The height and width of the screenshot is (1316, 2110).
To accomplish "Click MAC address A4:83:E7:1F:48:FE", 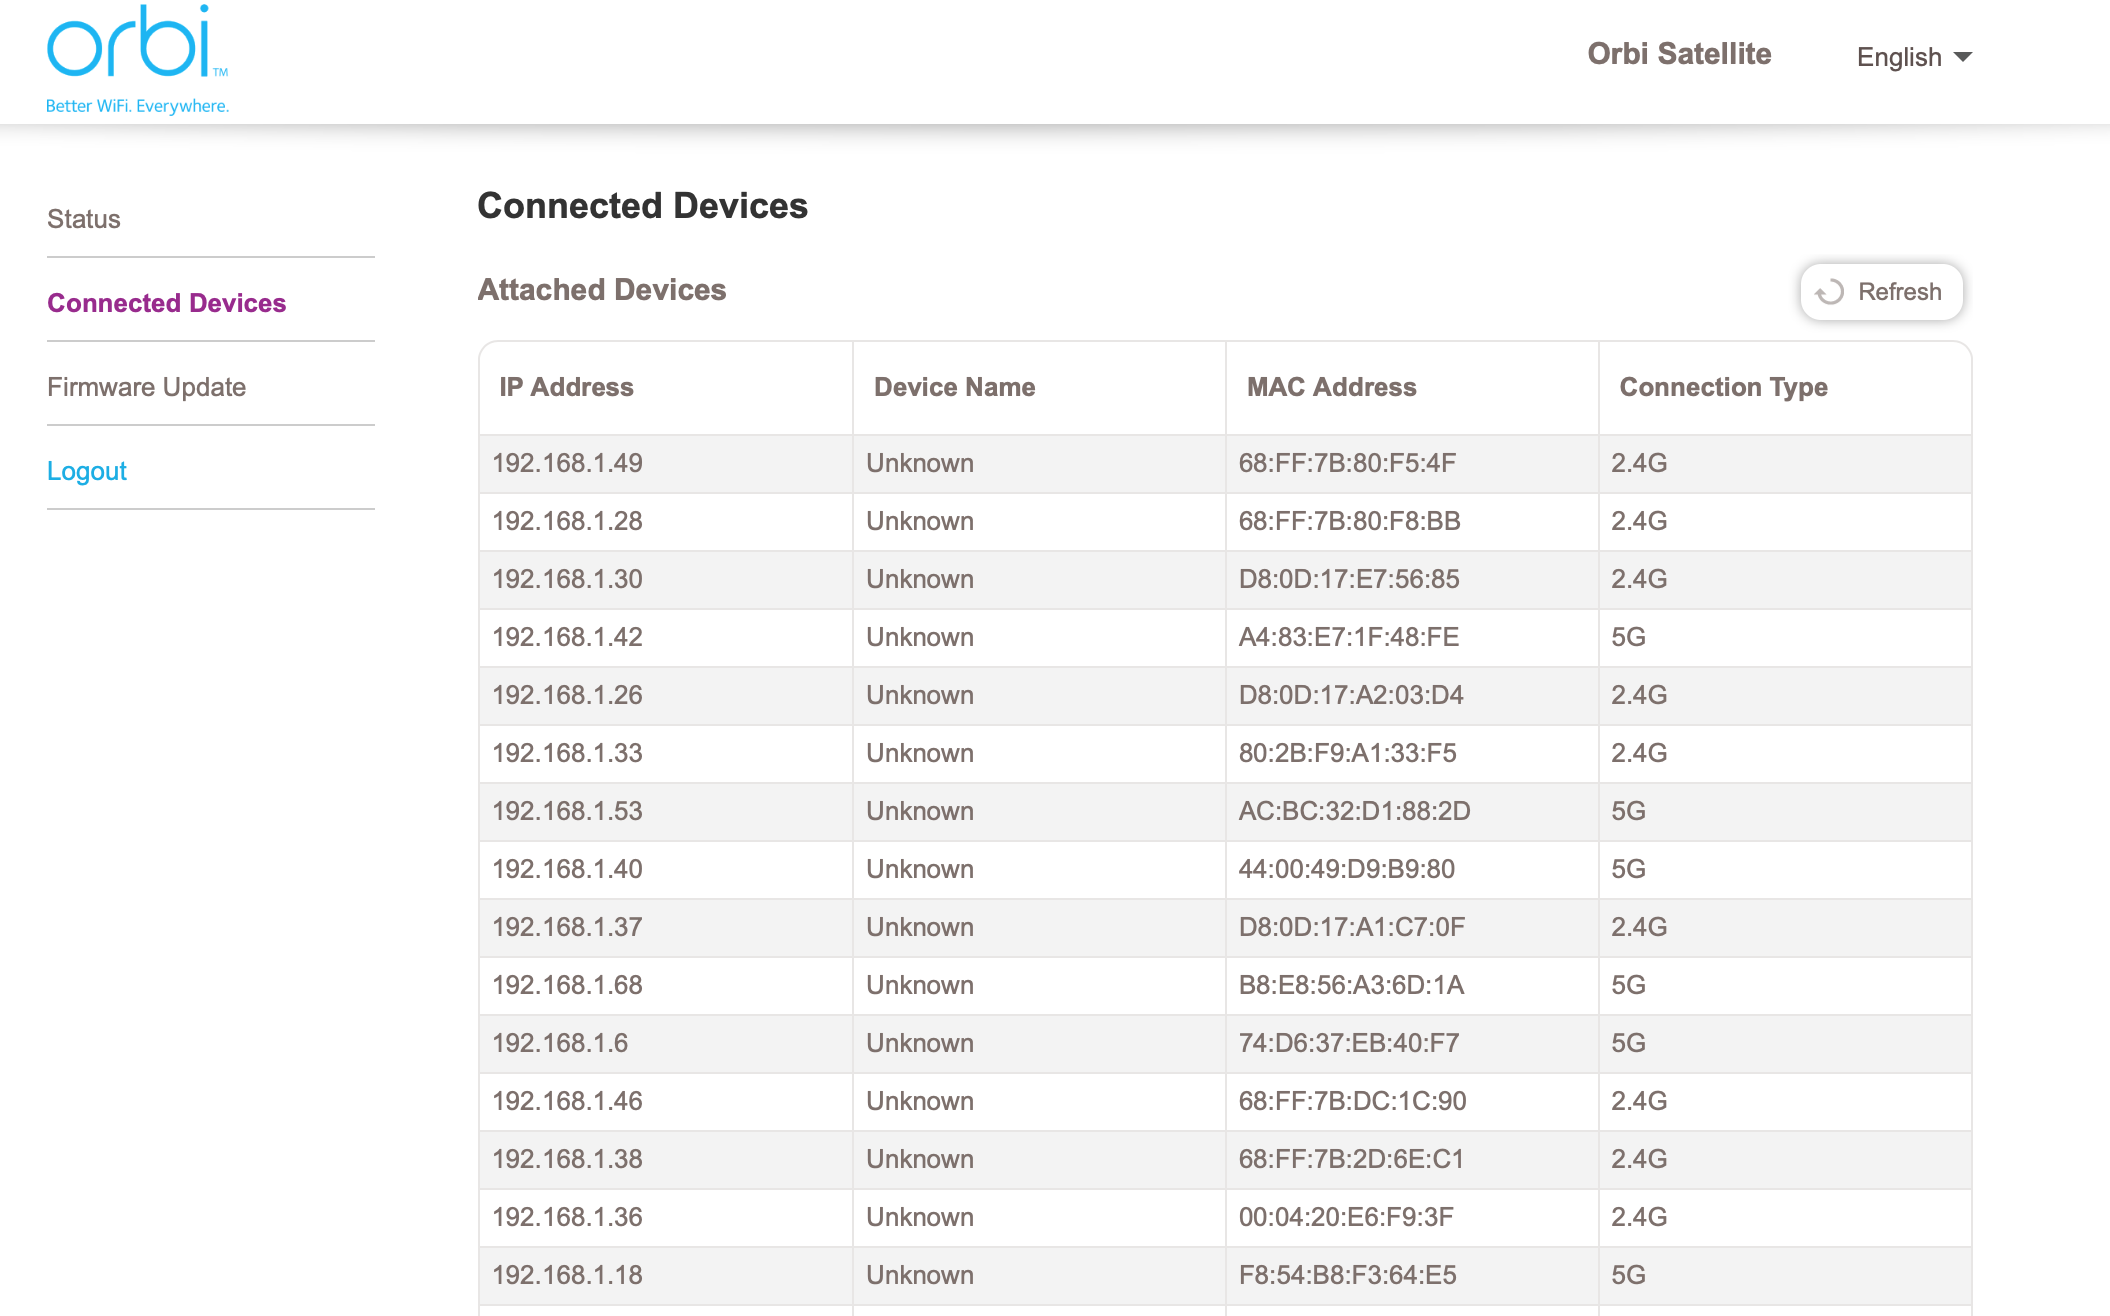I will (1348, 637).
